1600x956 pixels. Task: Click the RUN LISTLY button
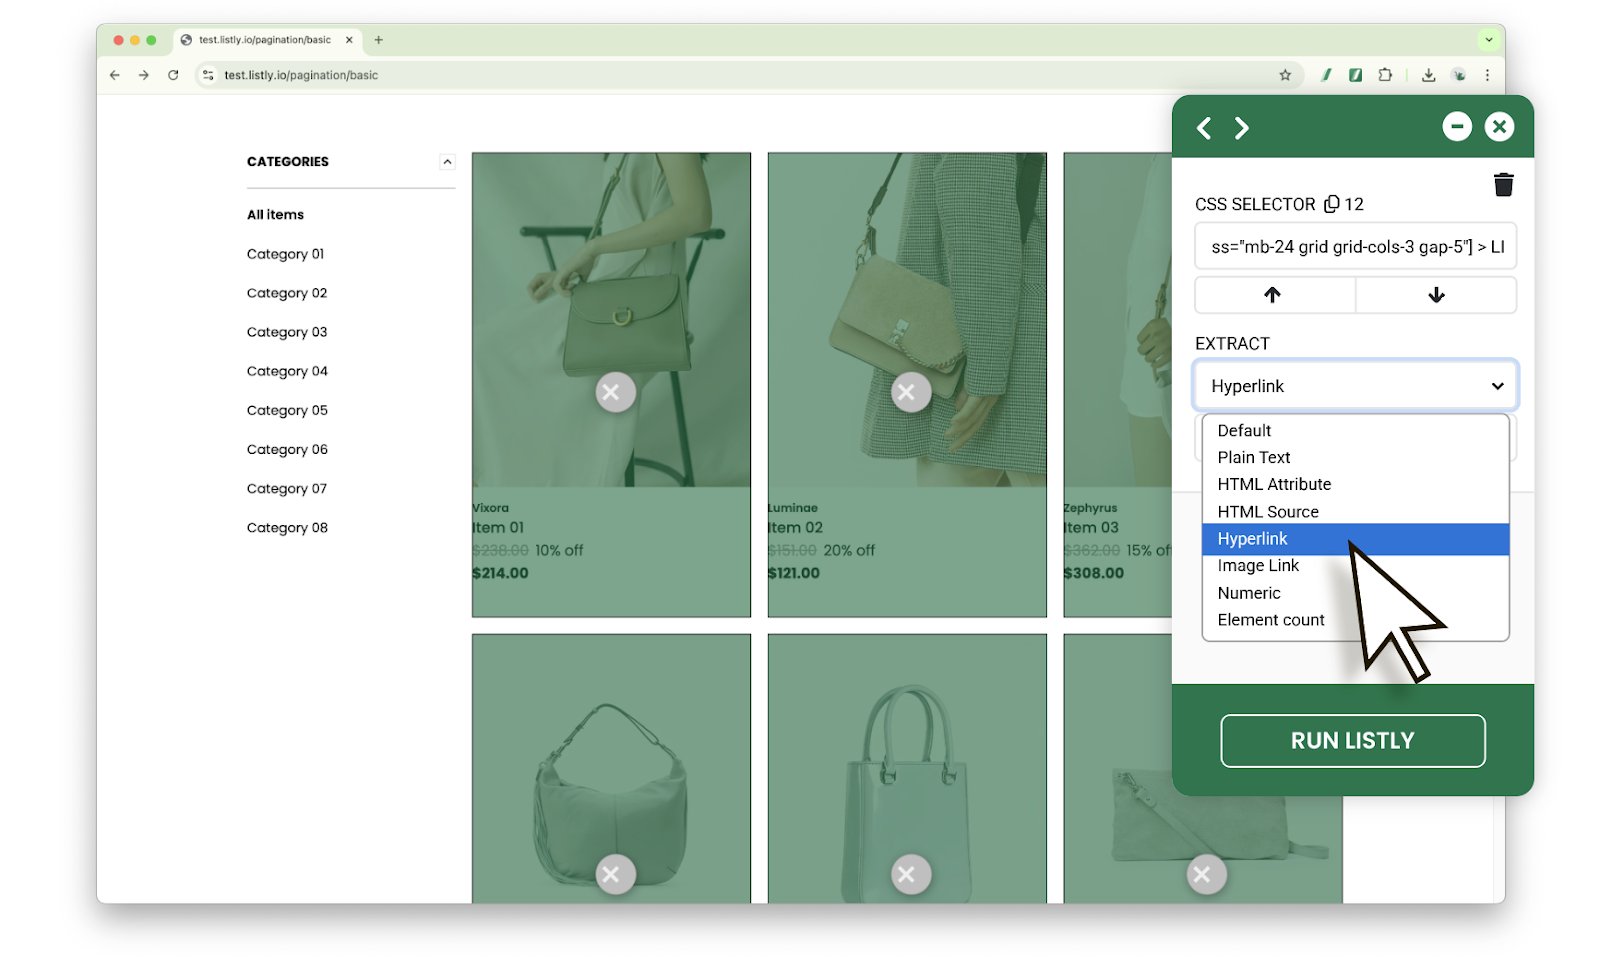pos(1352,741)
